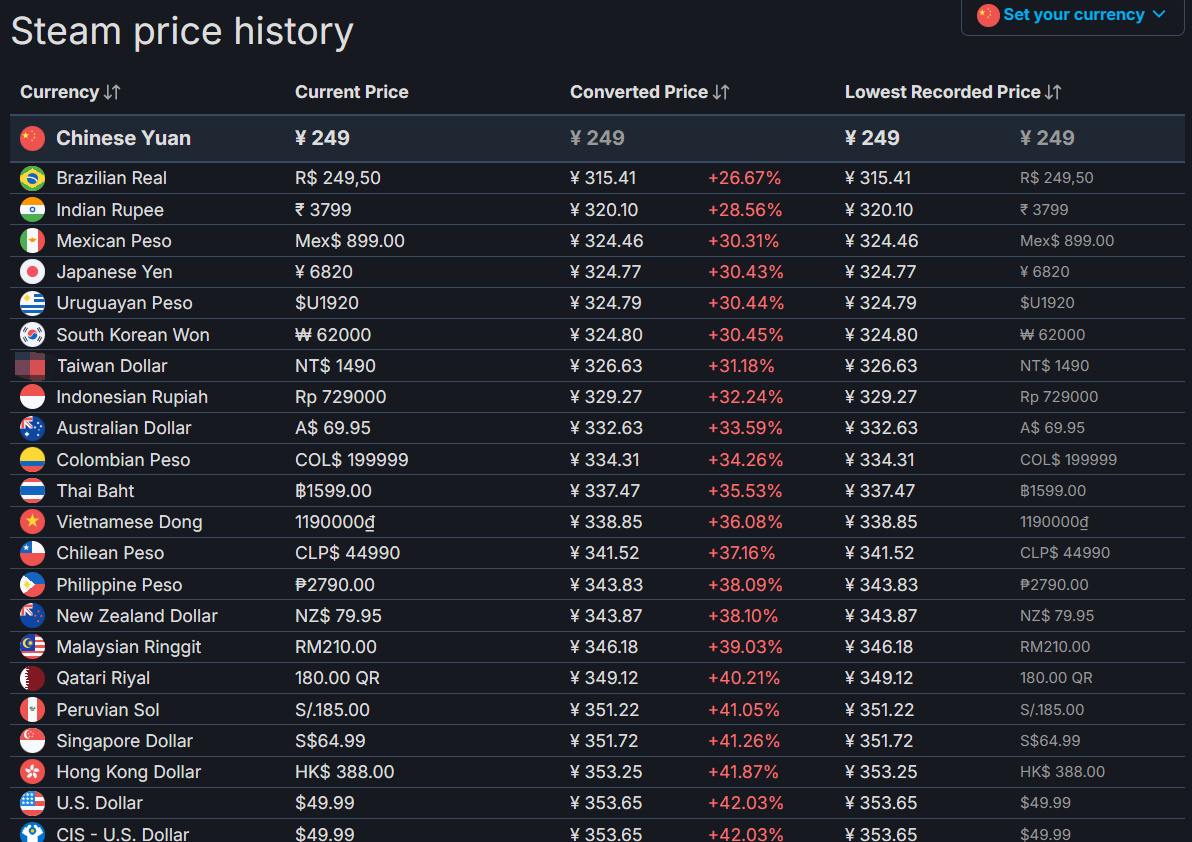Click the Steam price history heading
This screenshot has width=1192, height=842.
point(182,32)
